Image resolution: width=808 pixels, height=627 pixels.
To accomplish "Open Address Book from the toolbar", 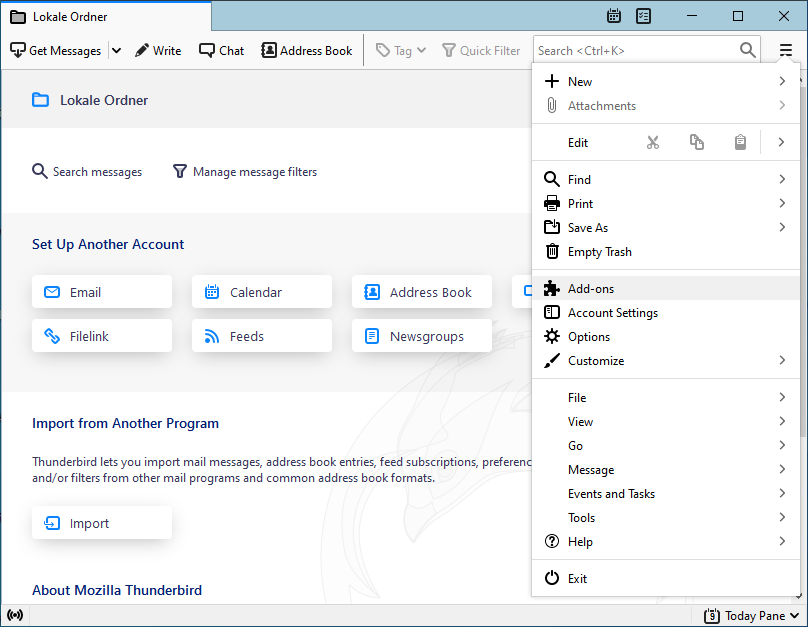I will (307, 50).
